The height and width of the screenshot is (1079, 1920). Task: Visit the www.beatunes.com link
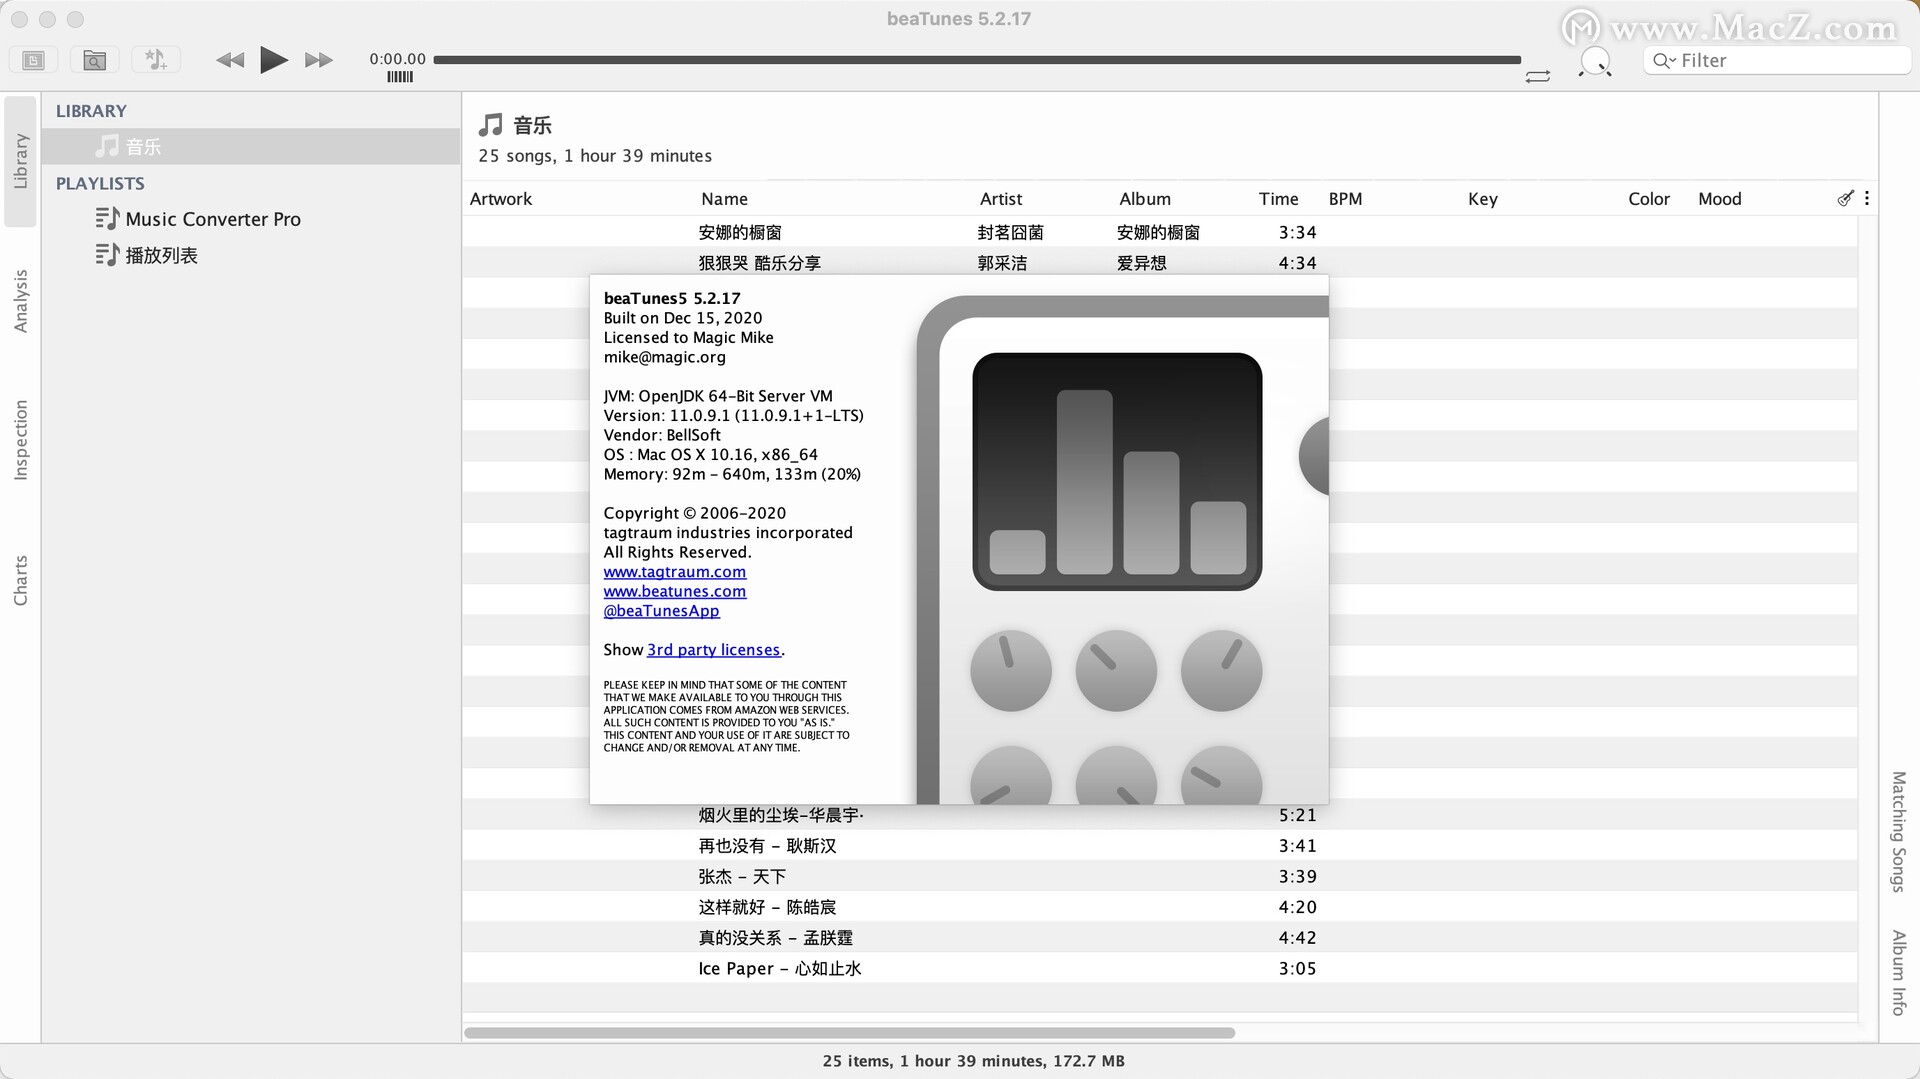[675, 591]
